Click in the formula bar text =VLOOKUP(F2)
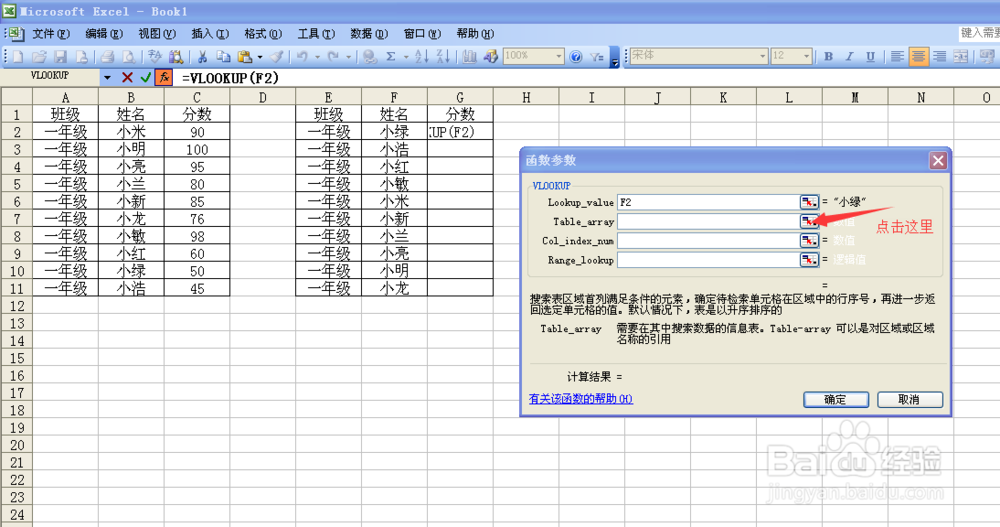This screenshot has height=527, width=1000. (x=230, y=78)
